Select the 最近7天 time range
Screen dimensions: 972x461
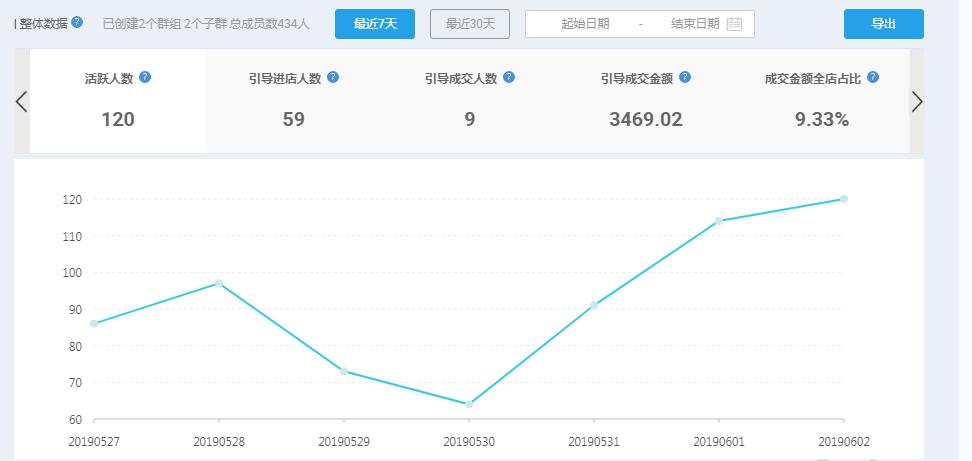point(375,24)
